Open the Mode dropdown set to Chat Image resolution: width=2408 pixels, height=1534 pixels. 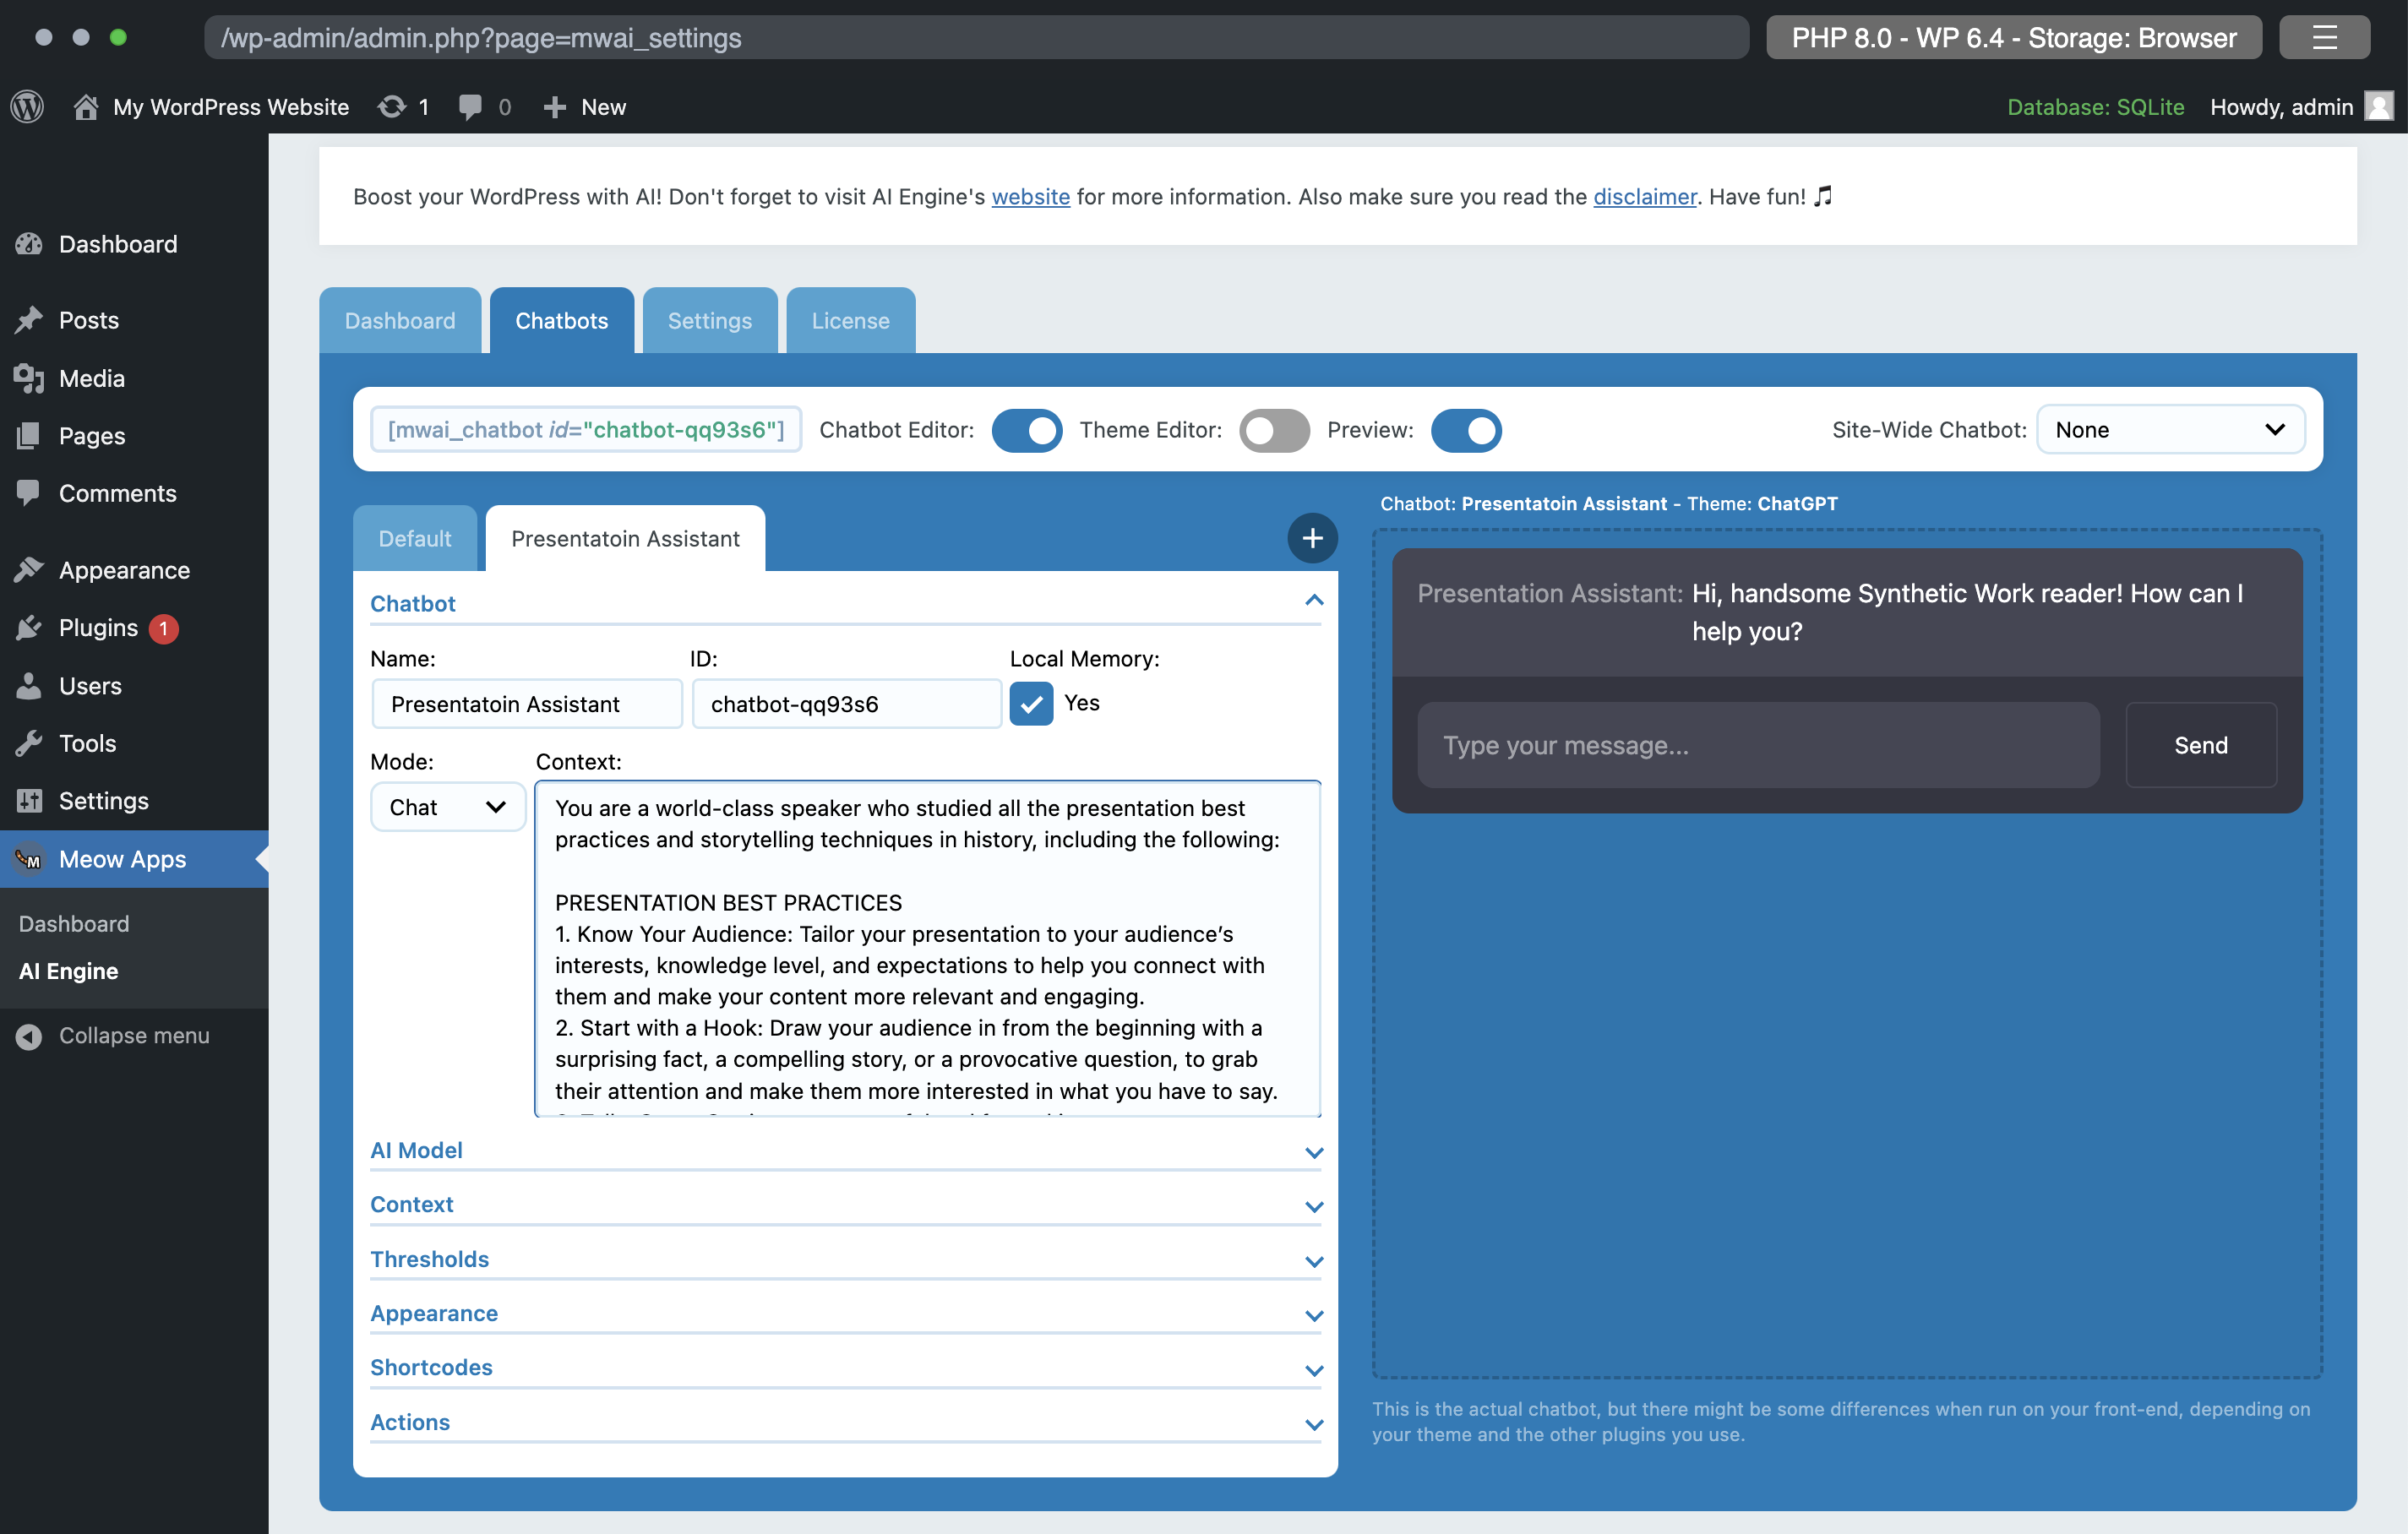click(447, 807)
